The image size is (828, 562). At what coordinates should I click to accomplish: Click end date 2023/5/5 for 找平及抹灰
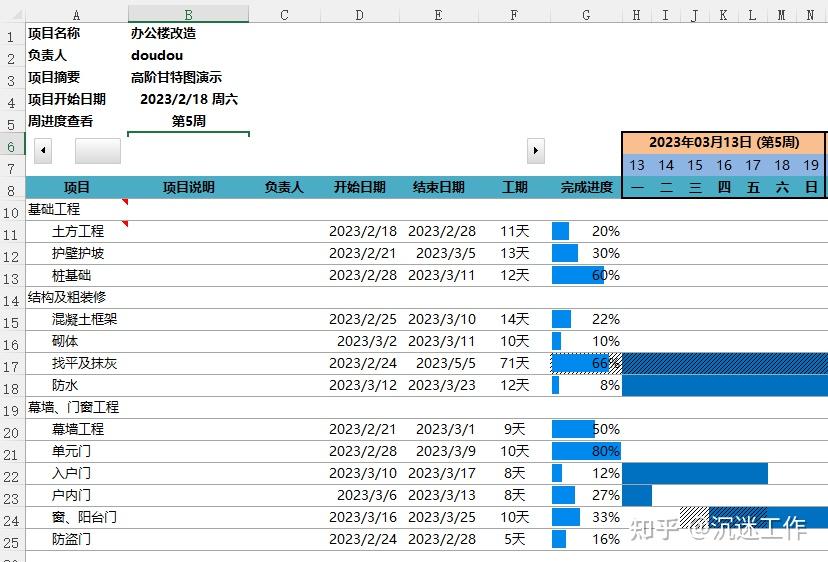(438, 363)
